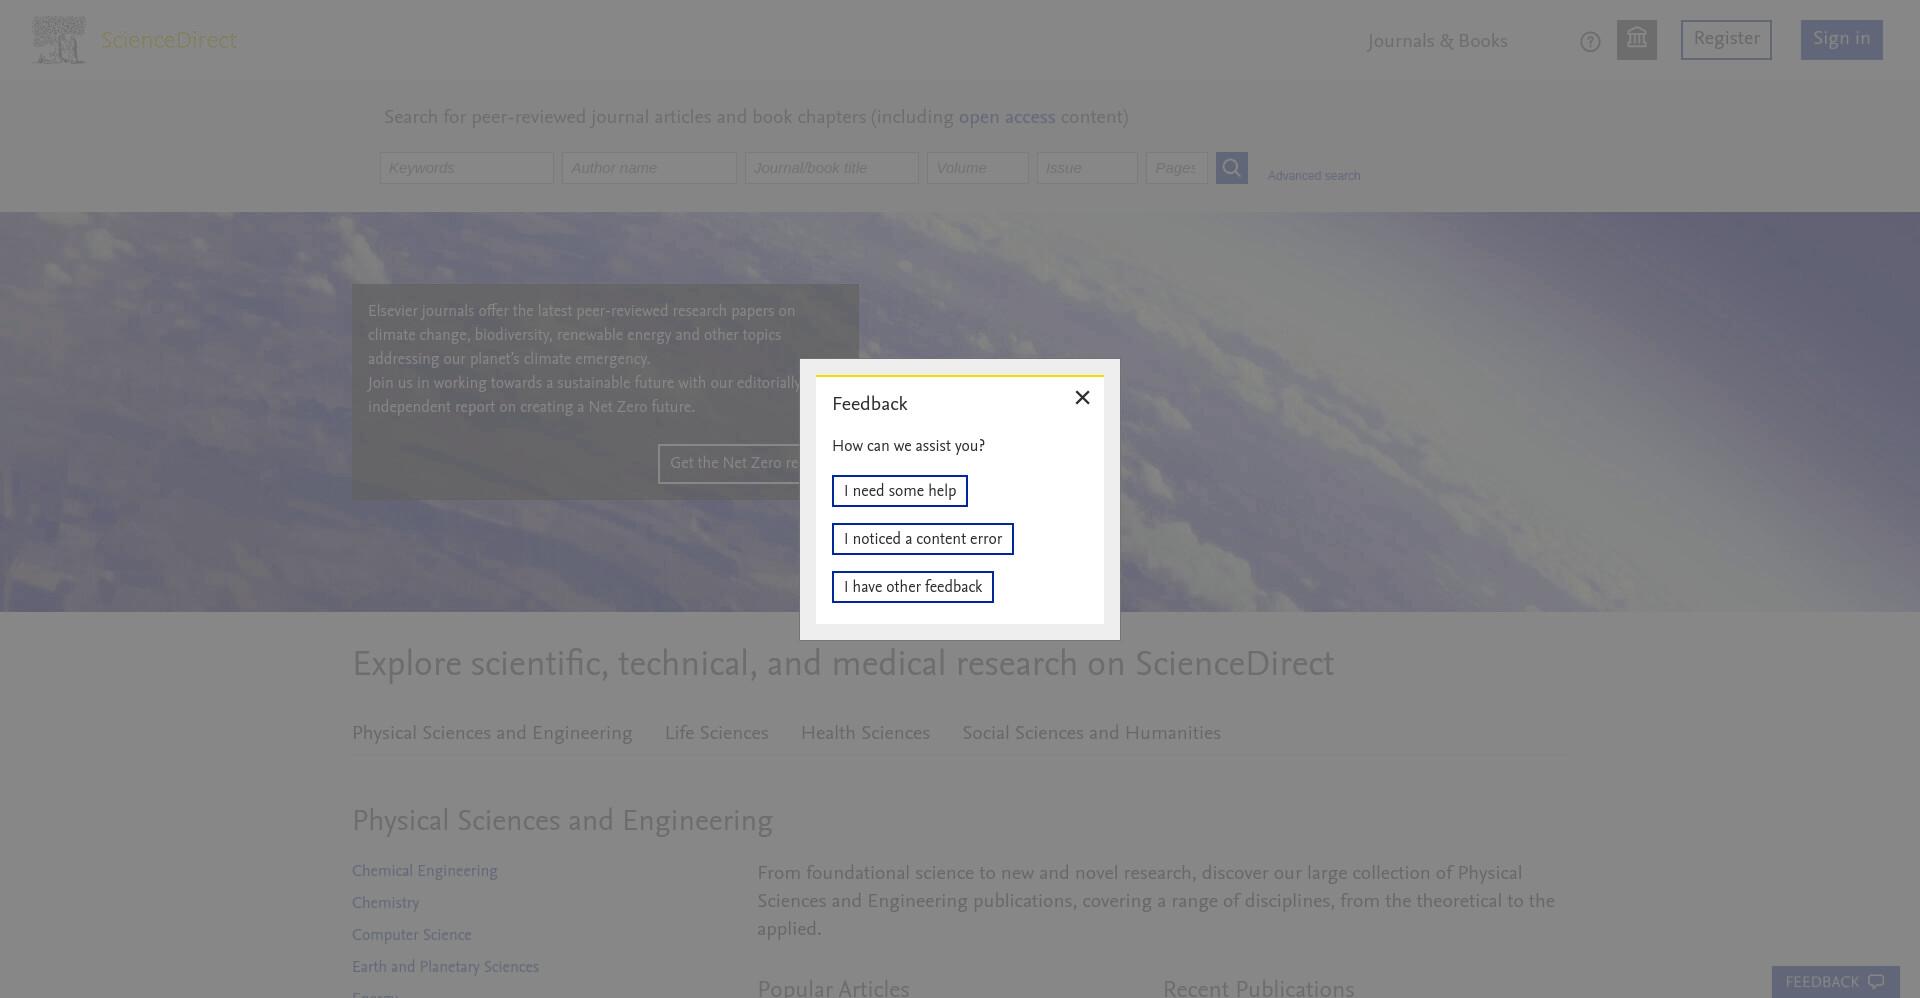Open the ScienceDirect home link
Screen dimensions: 1920x998
coord(169,40)
